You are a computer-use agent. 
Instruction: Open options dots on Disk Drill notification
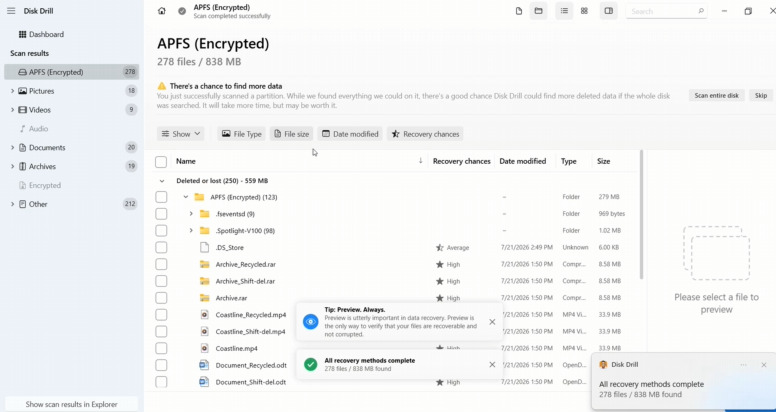click(x=743, y=365)
